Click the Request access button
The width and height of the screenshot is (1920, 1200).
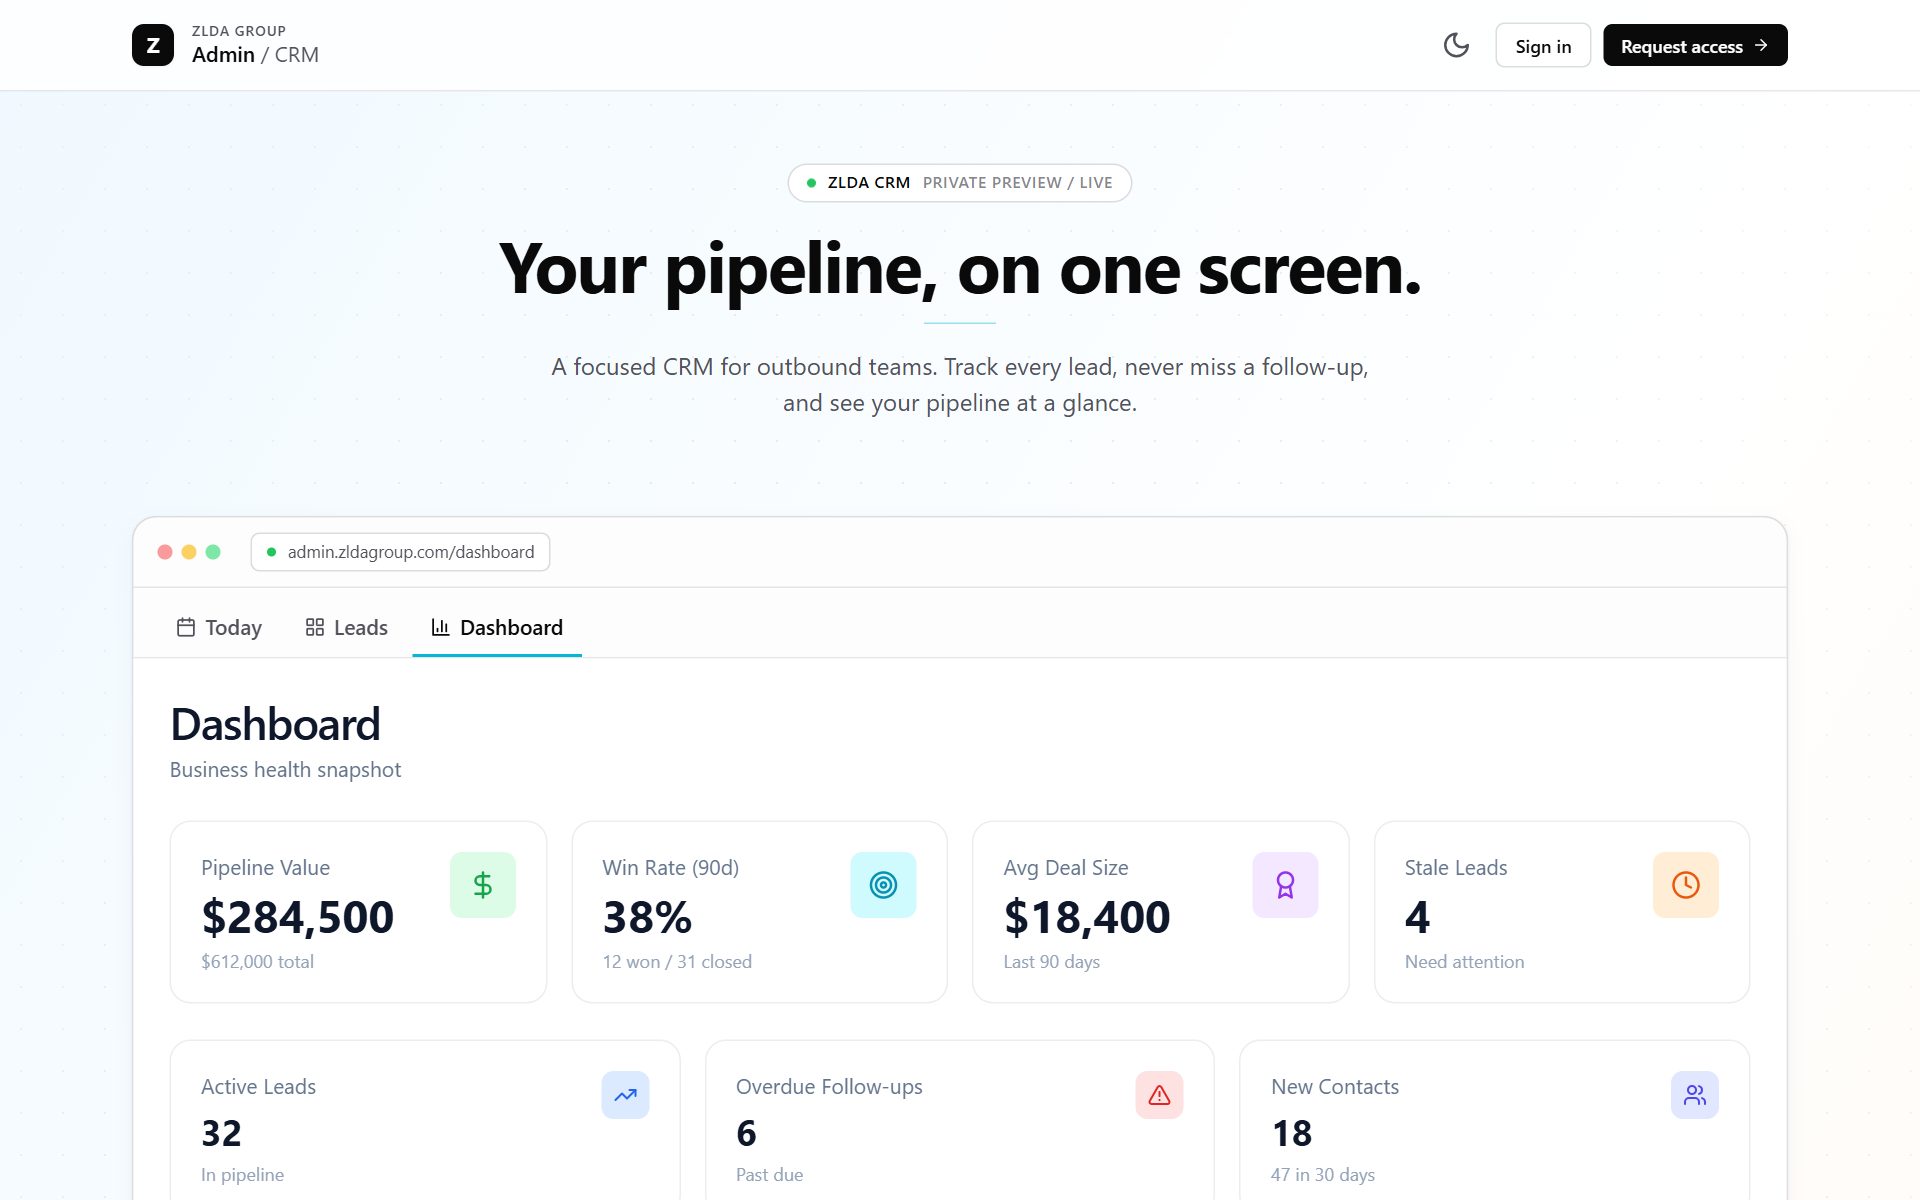click(x=1695, y=46)
